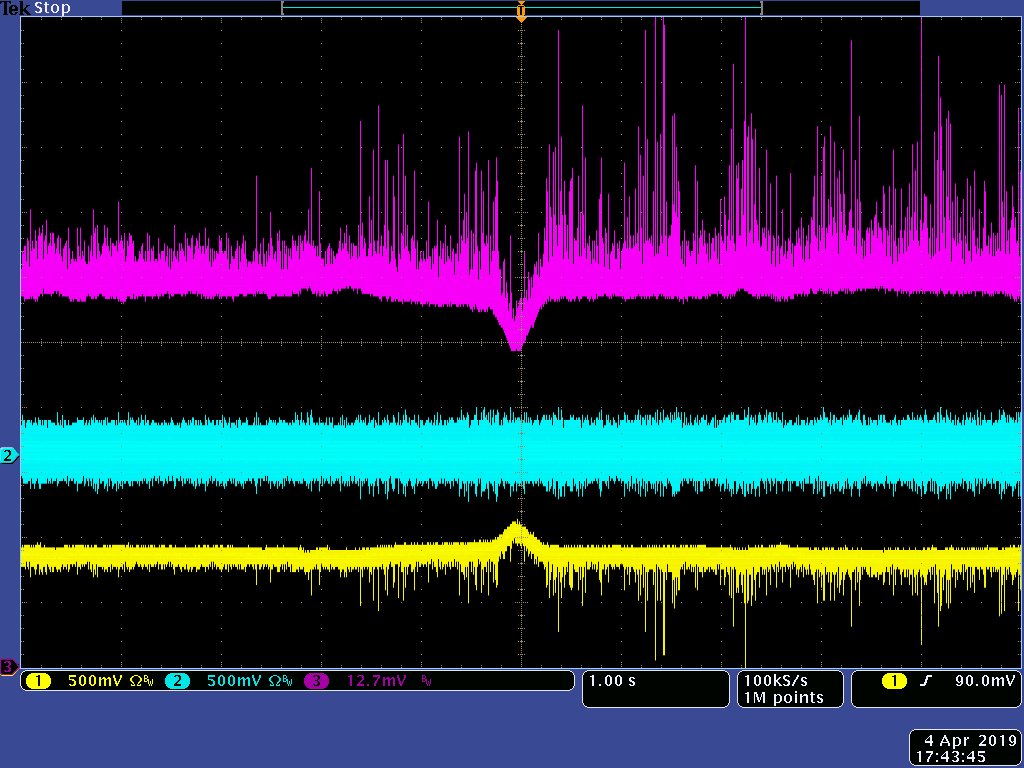This screenshot has height=768, width=1024.
Task: Click the trigger source channel 1 badge
Action: (894, 681)
